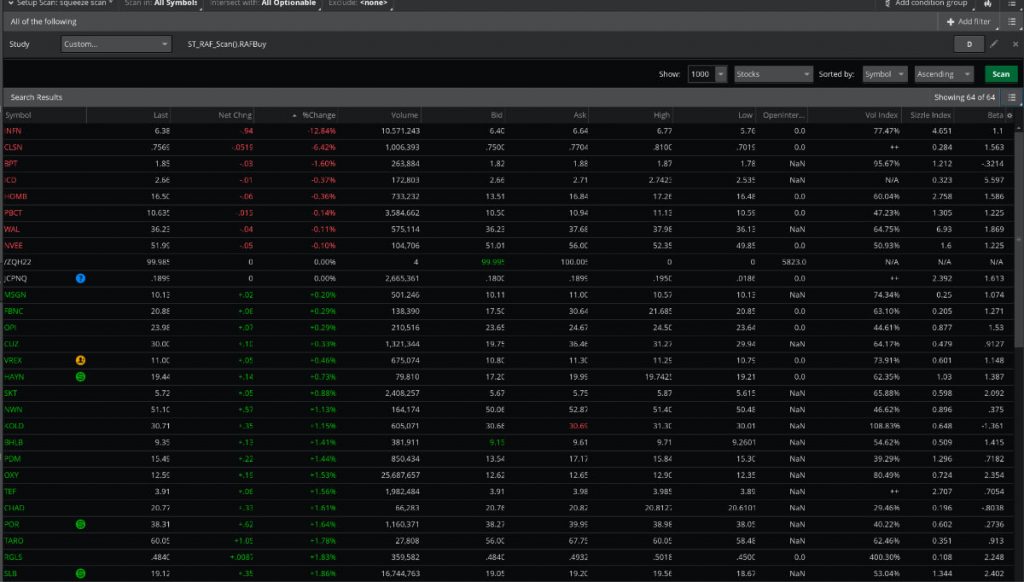This screenshot has width=1024, height=582.
Task: Open the column customization gear in results header
Action: 1011,115
